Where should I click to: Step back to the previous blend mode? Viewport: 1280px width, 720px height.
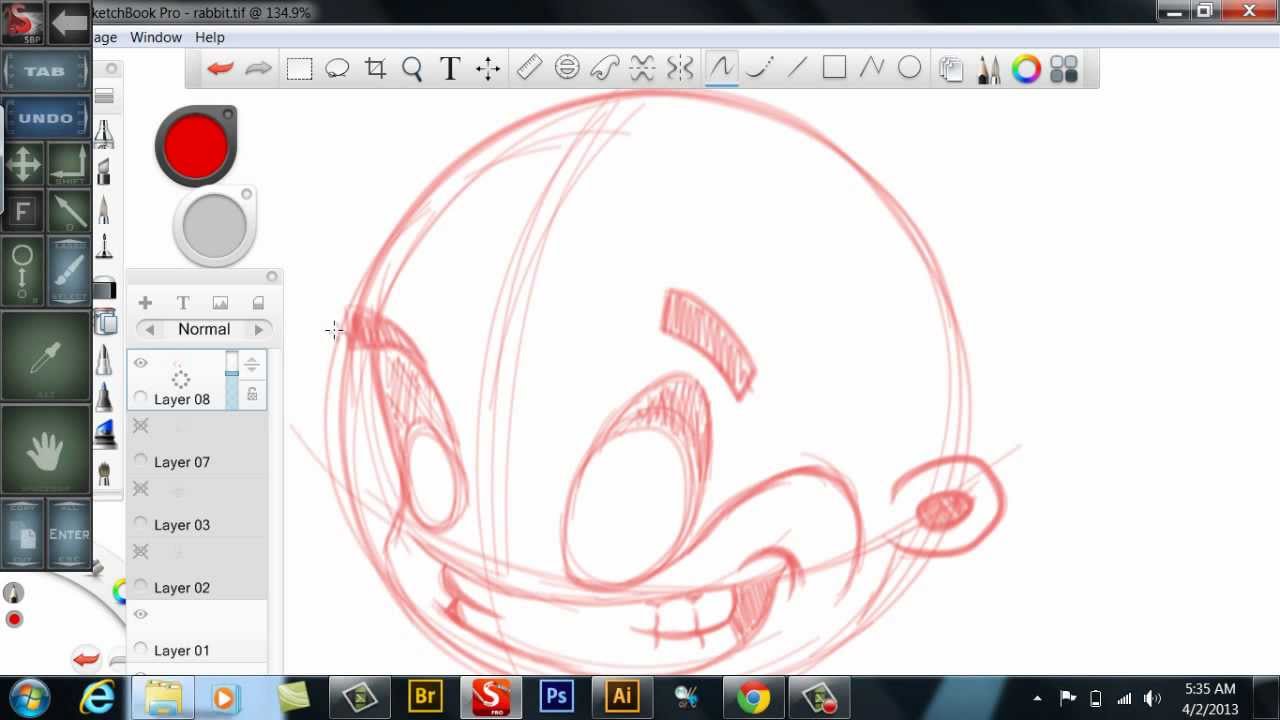(149, 329)
